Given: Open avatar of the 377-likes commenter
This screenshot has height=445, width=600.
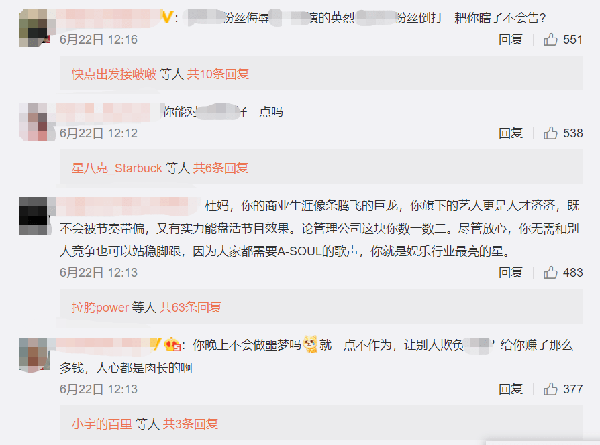Looking at the screenshot, I should [x=34, y=355].
